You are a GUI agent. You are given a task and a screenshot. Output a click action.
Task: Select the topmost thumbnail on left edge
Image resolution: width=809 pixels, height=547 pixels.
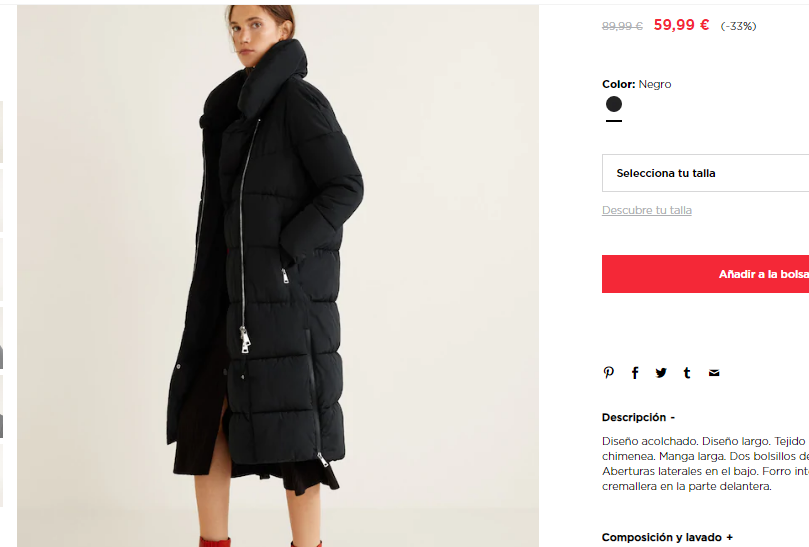point(2,132)
